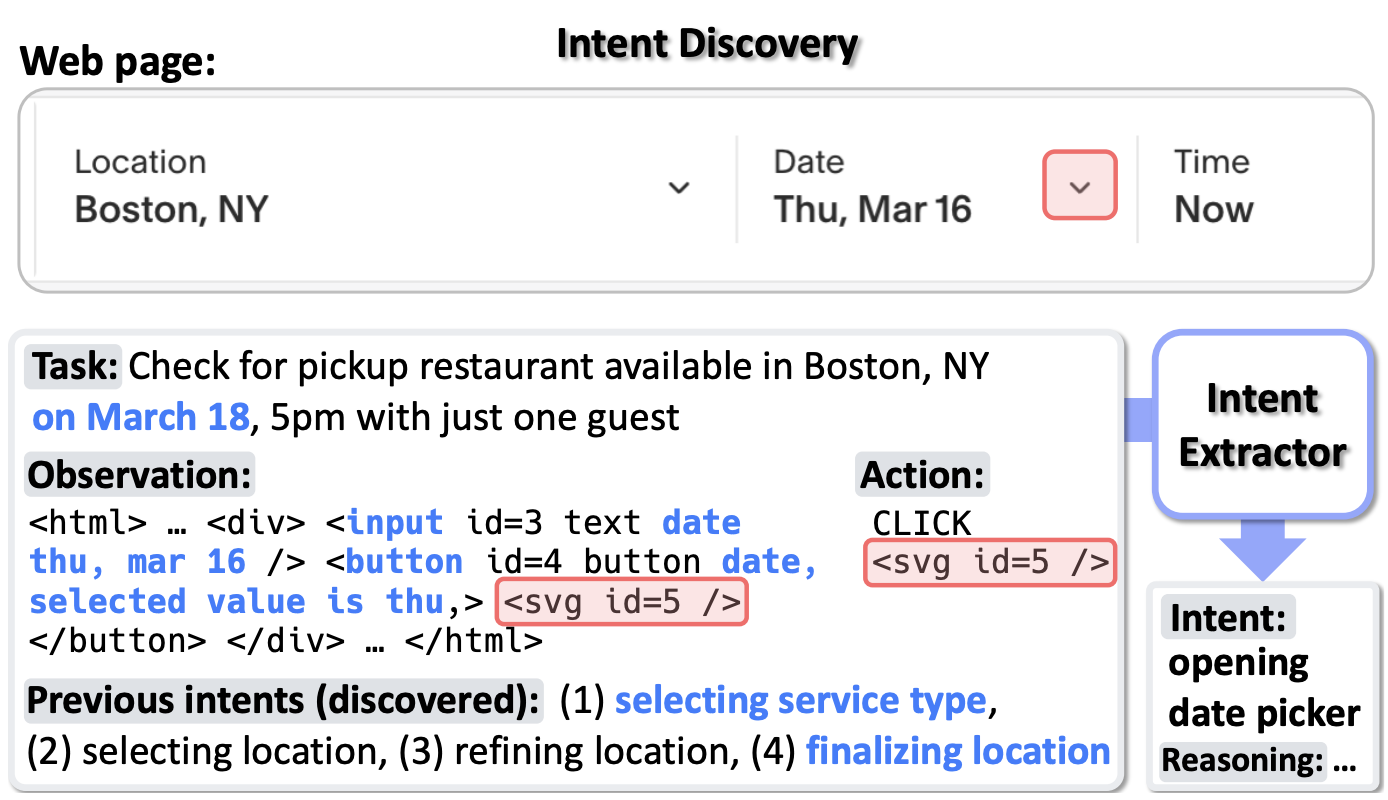Select the Observation section header

pos(138,474)
